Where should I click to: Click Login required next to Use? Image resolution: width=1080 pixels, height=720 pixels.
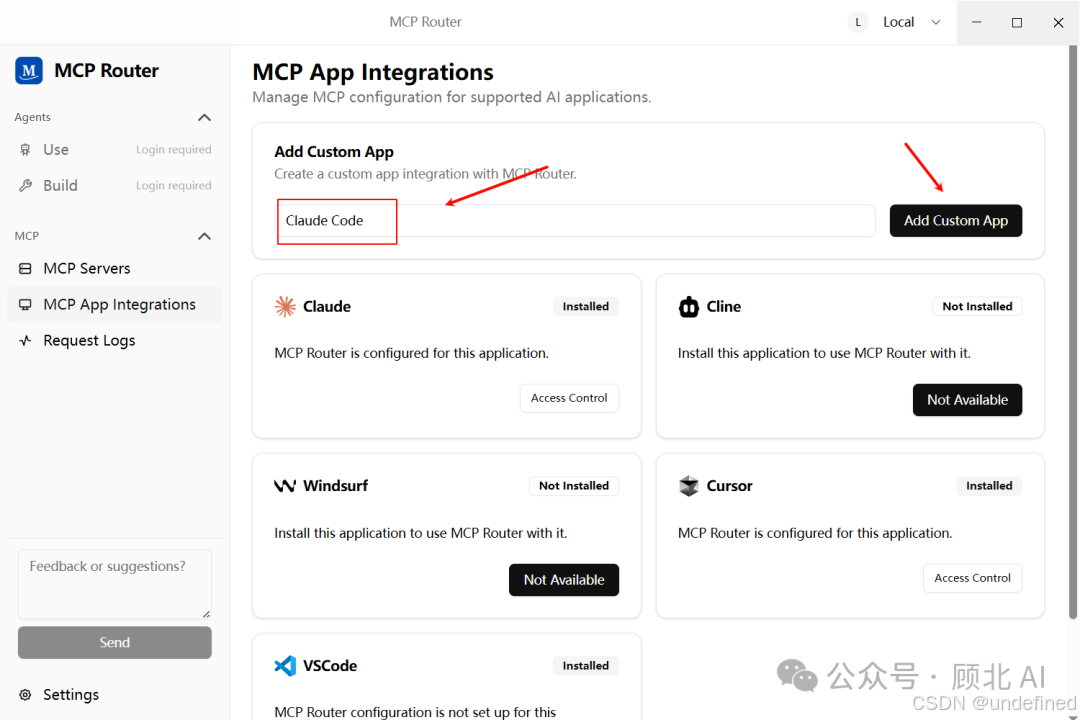coord(174,150)
